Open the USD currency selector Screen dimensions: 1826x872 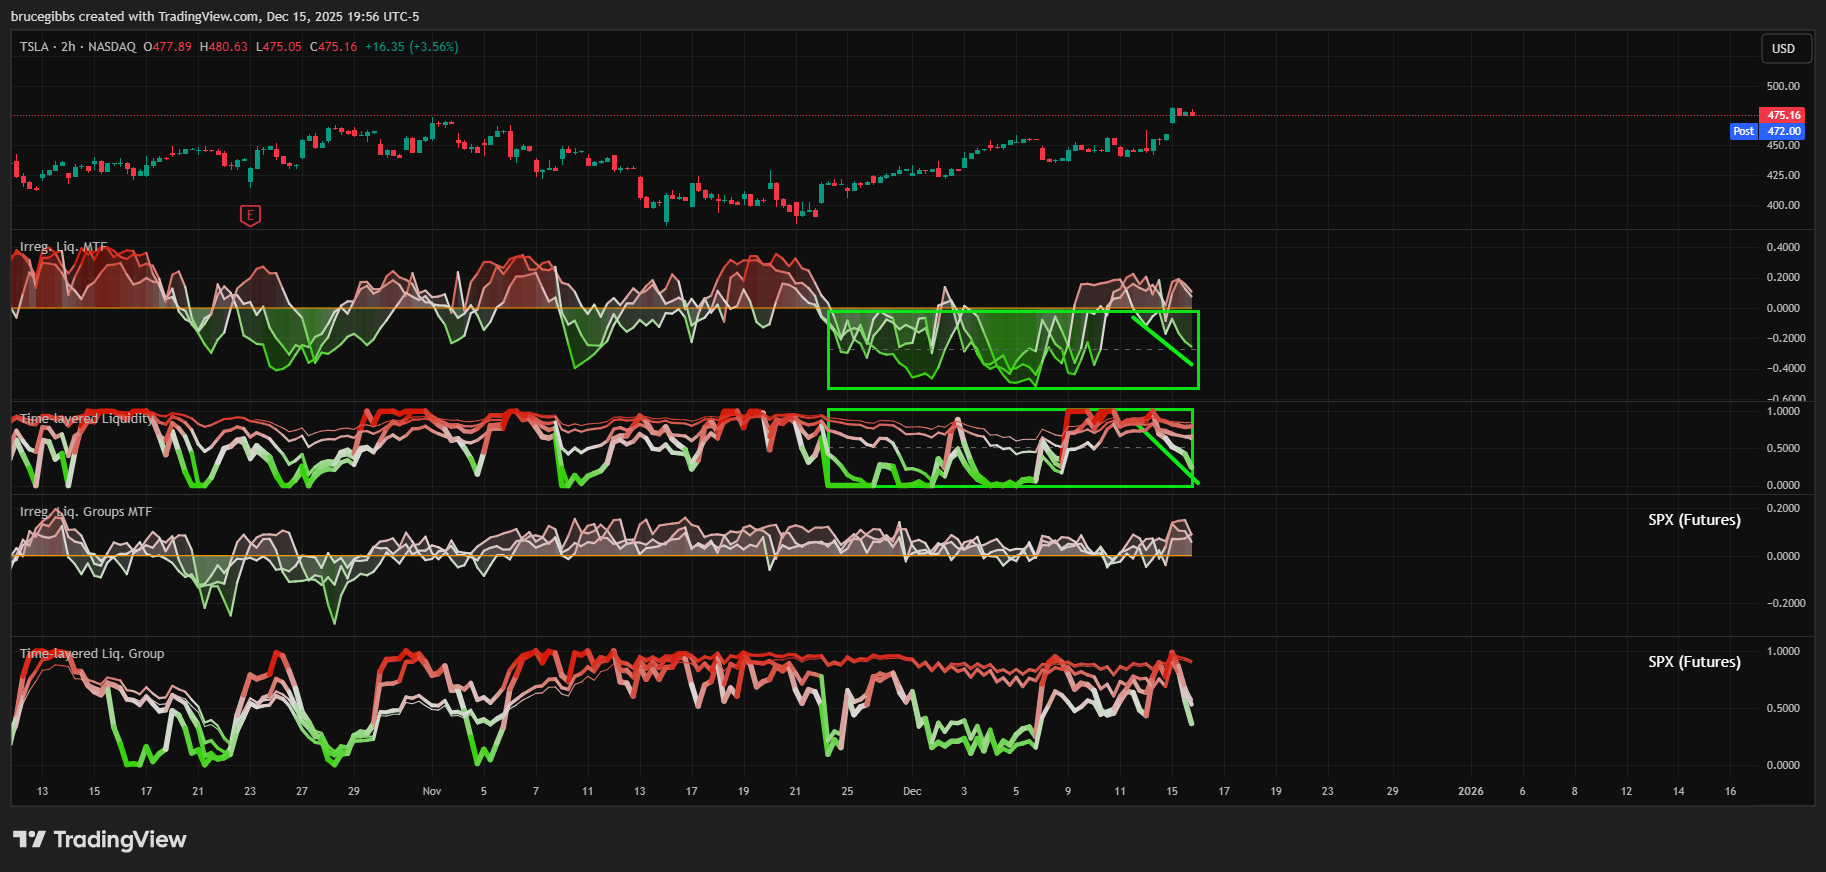(1783, 49)
